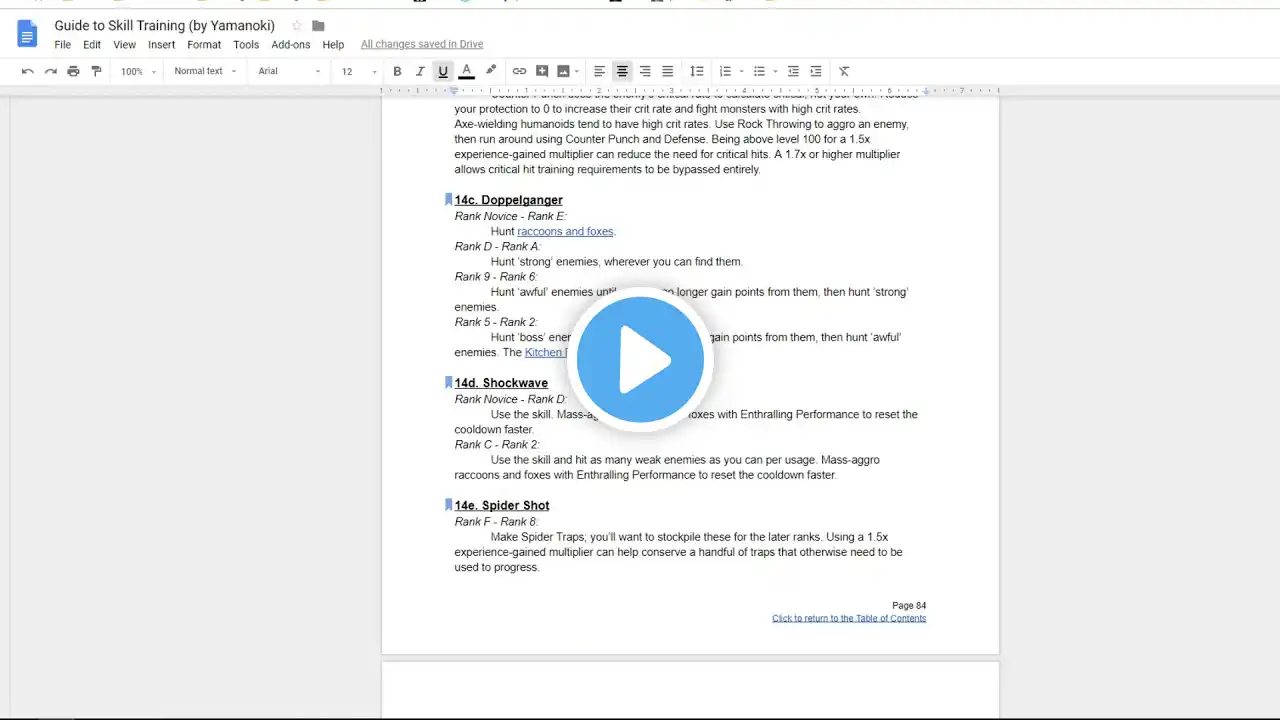
Task: Click the 'Rank Novice - Rank E:' line
Action: (510, 217)
